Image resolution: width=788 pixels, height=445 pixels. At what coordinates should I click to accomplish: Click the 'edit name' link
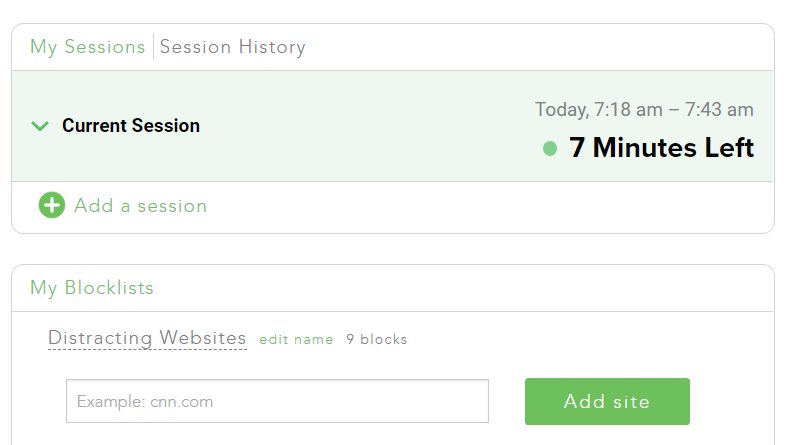296,339
